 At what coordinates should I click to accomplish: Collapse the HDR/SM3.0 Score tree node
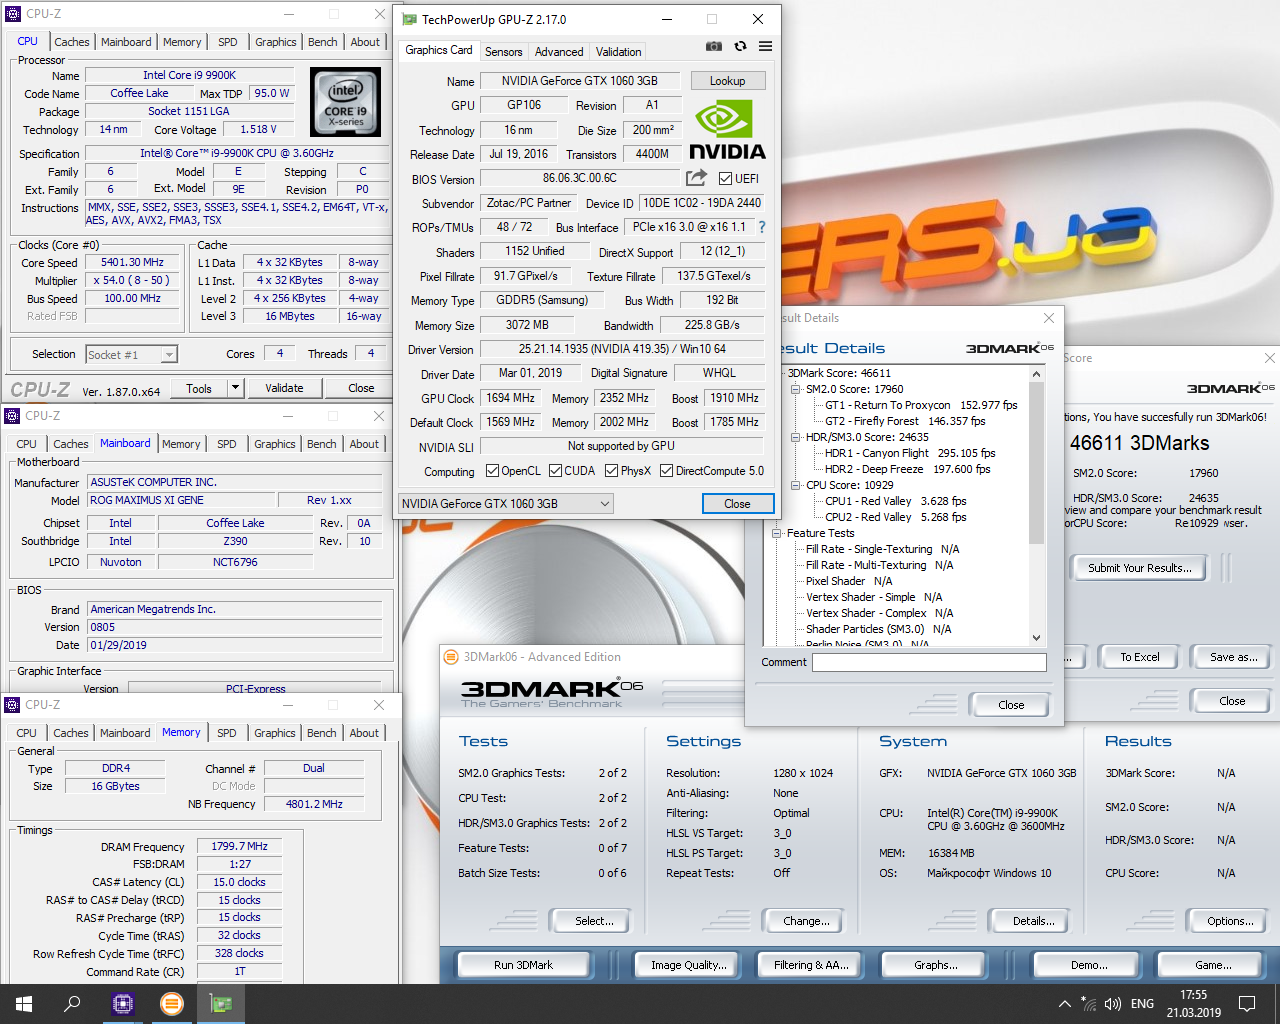(x=796, y=437)
